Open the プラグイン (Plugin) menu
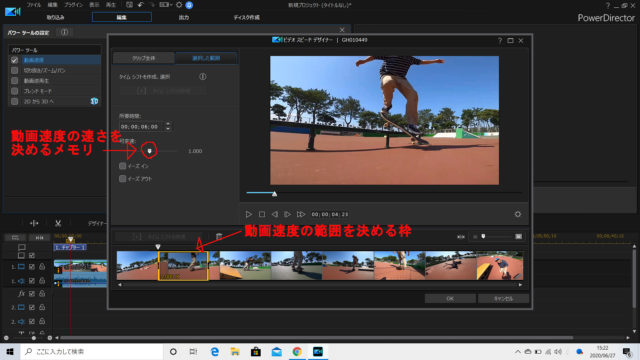Viewport: 640px width, 360px height. coord(73,5)
